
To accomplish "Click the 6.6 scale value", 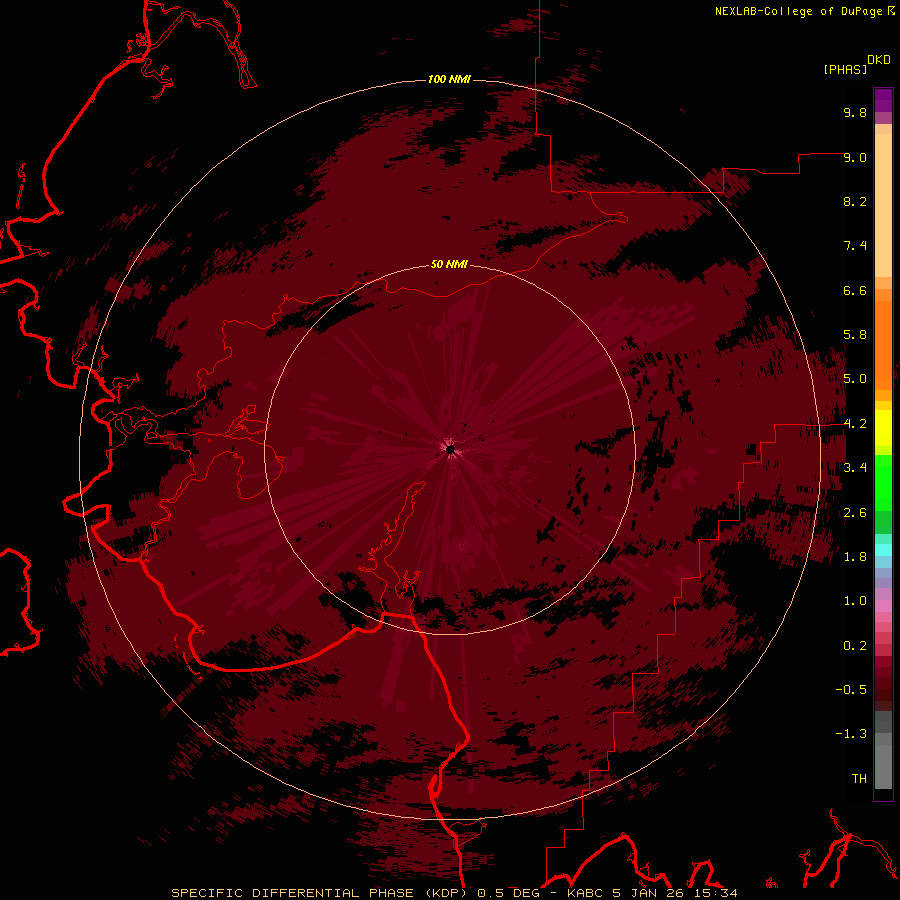I will coord(855,290).
